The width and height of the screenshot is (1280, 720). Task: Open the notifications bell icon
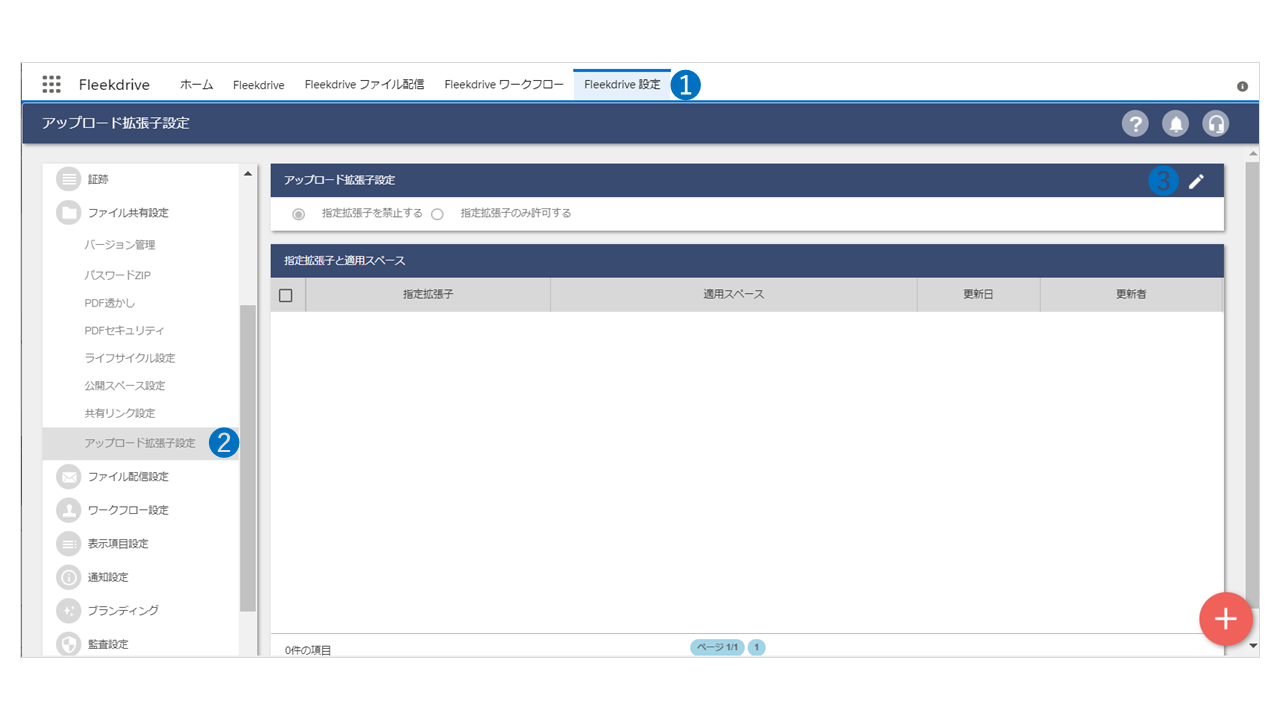tap(1176, 123)
